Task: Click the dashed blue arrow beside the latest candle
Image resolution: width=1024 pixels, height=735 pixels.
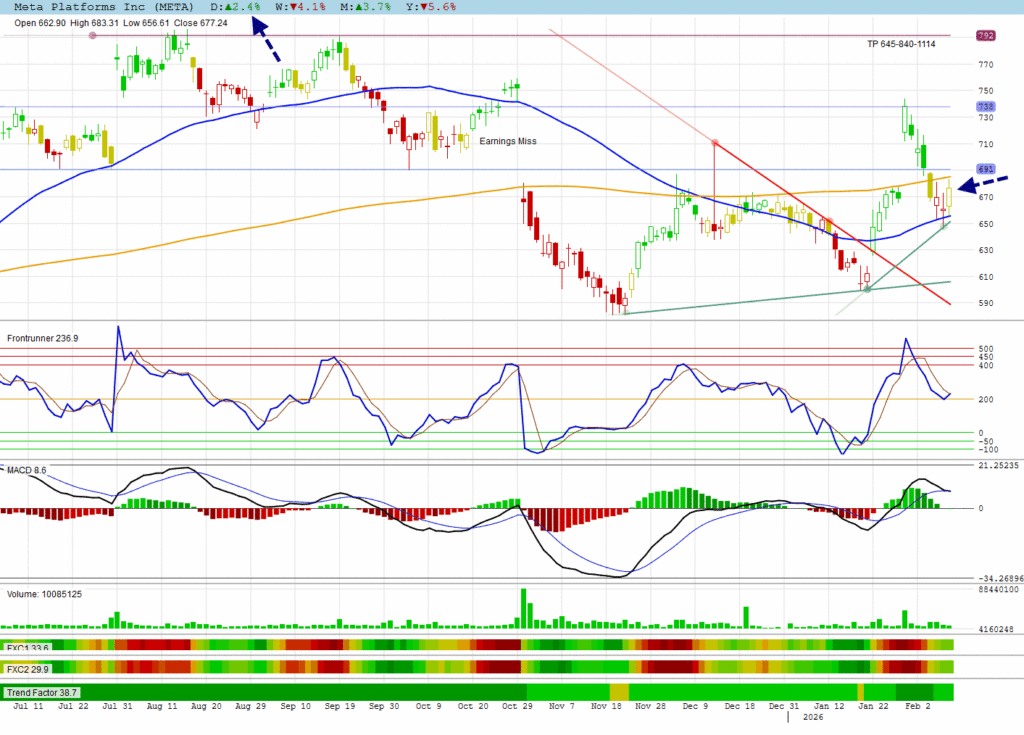Action: pyautogui.click(x=982, y=183)
